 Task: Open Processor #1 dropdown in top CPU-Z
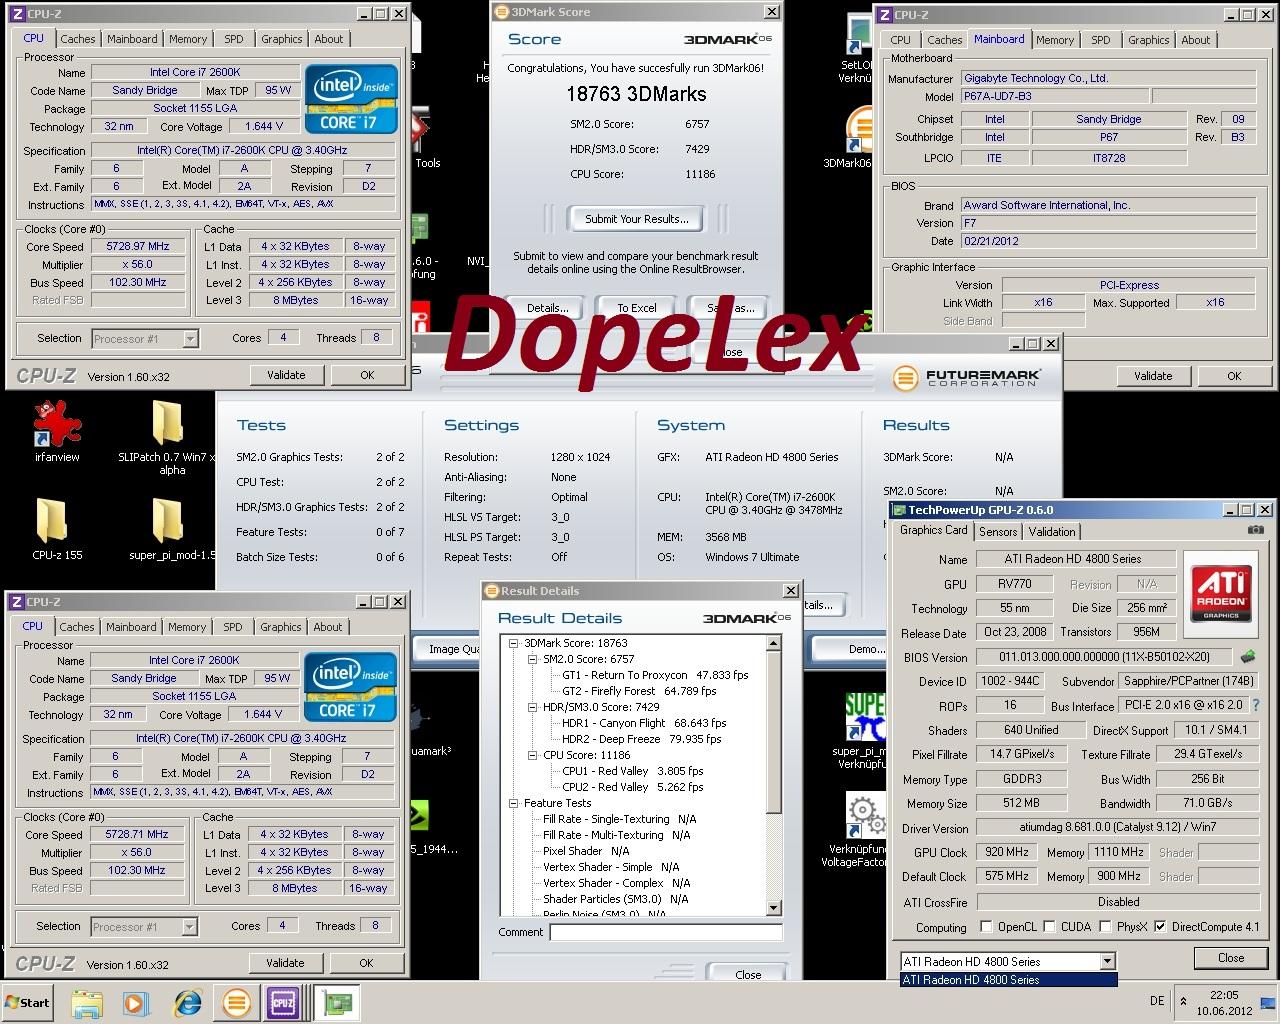tap(190, 339)
